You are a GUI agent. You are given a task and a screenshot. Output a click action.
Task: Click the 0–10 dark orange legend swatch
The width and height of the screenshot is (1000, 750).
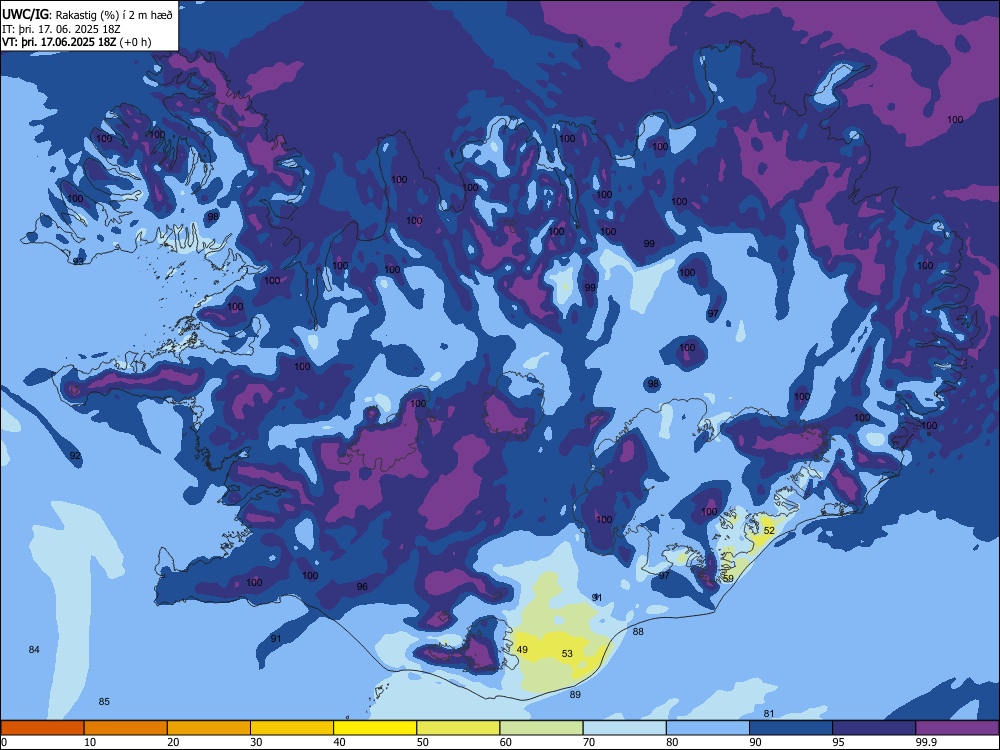pos(42,728)
